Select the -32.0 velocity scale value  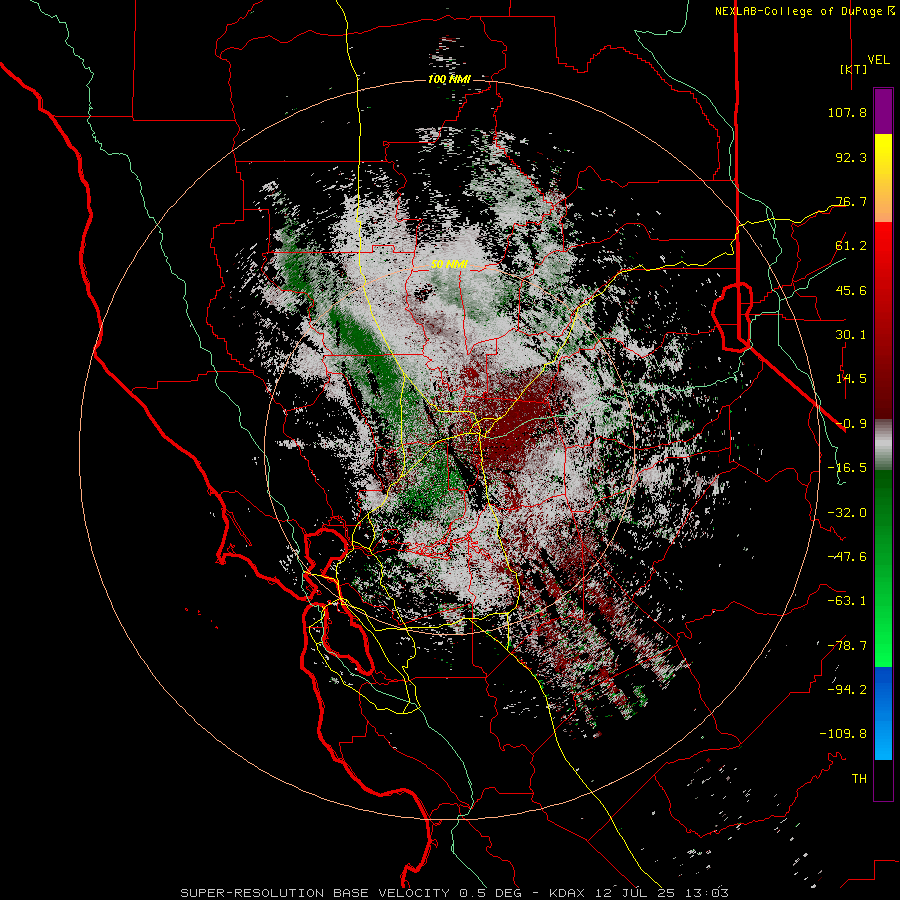tap(847, 513)
